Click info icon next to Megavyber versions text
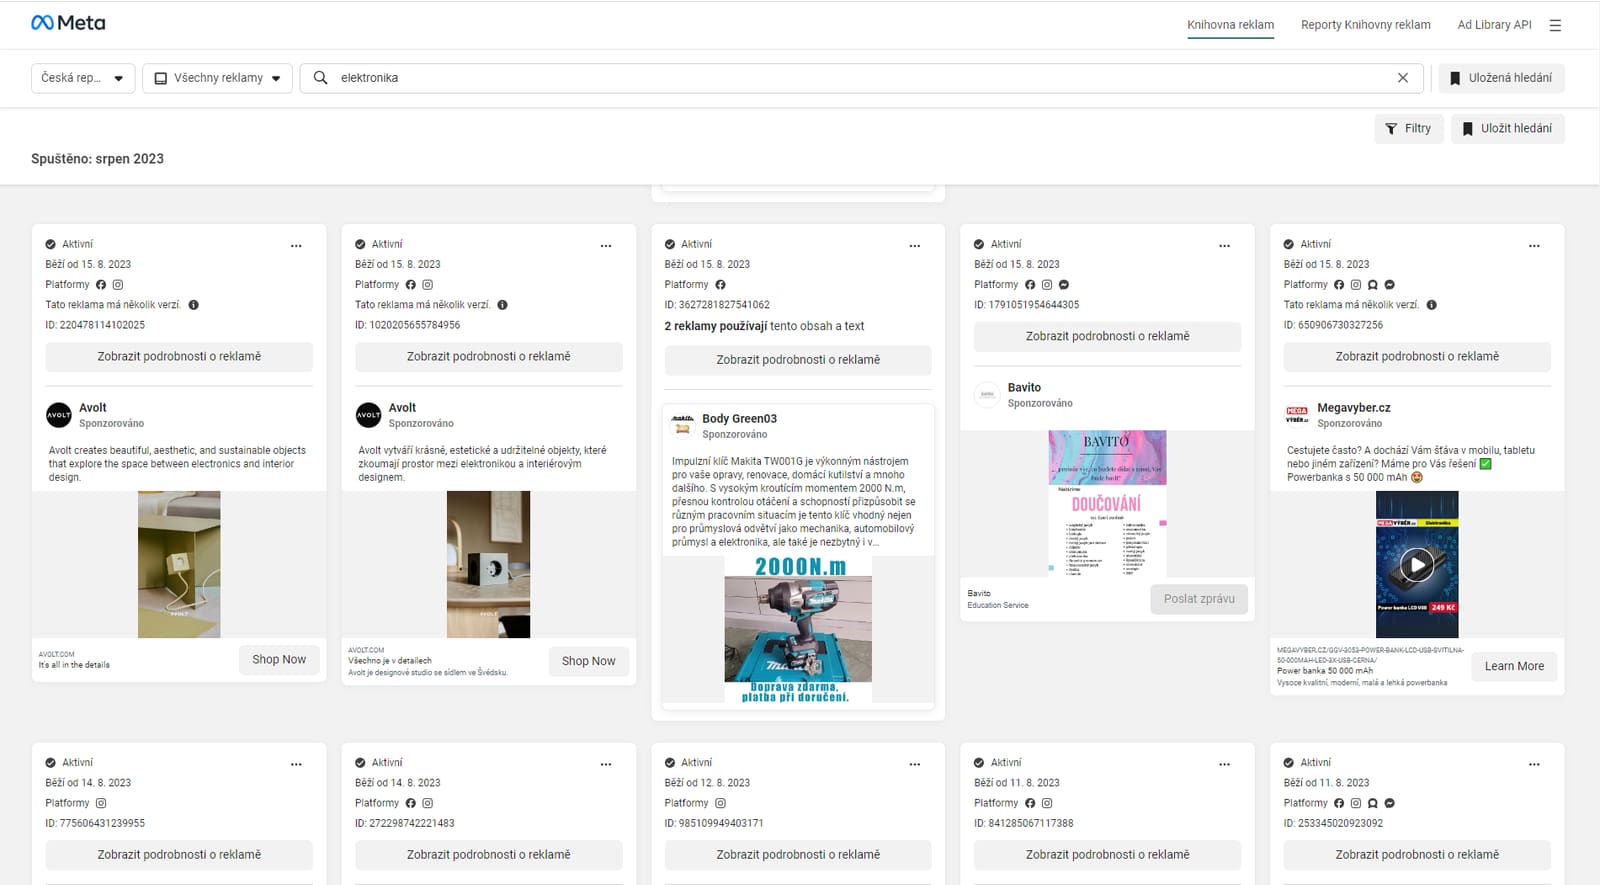This screenshot has width=1600, height=885. tap(1431, 305)
